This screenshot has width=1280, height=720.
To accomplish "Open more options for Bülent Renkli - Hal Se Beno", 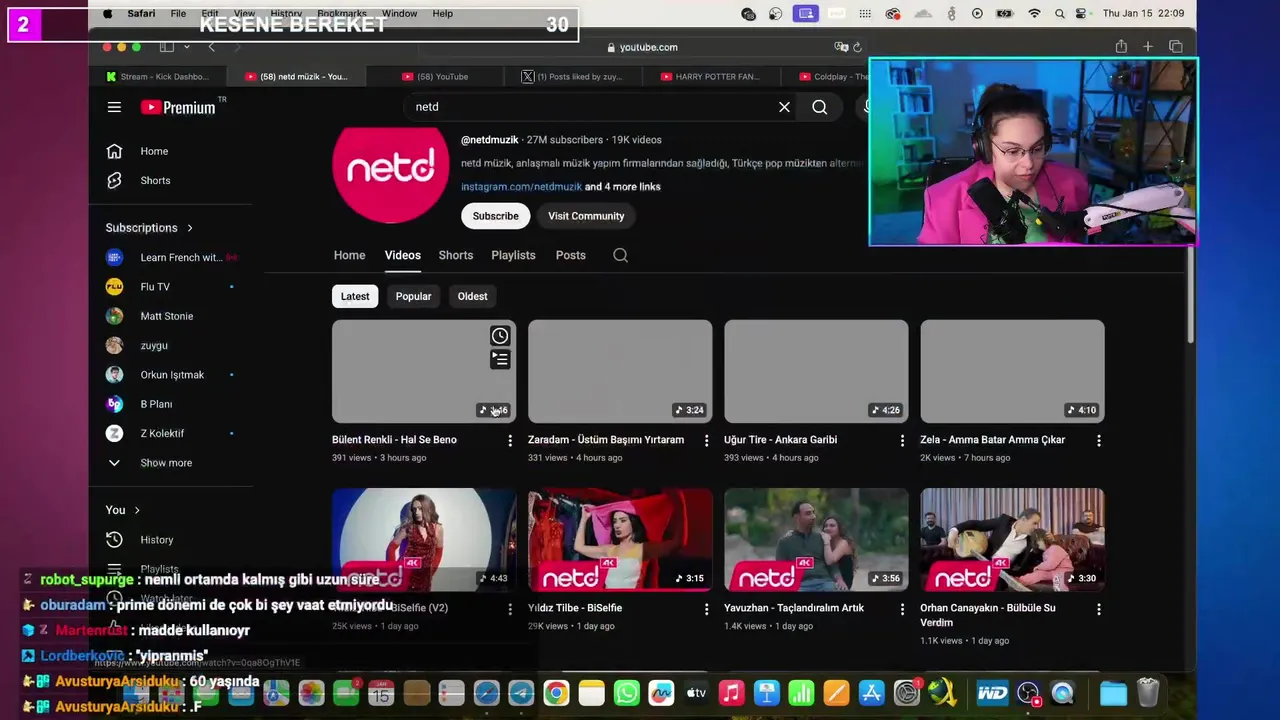I will point(510,440).
